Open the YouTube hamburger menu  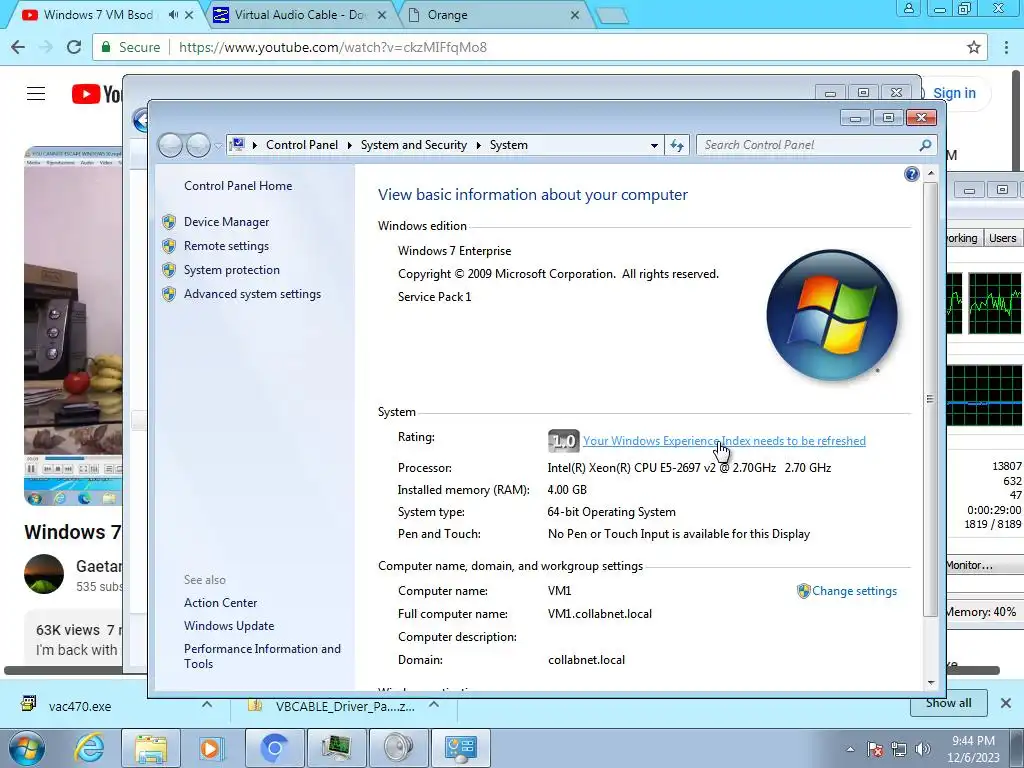coord(36,94)
